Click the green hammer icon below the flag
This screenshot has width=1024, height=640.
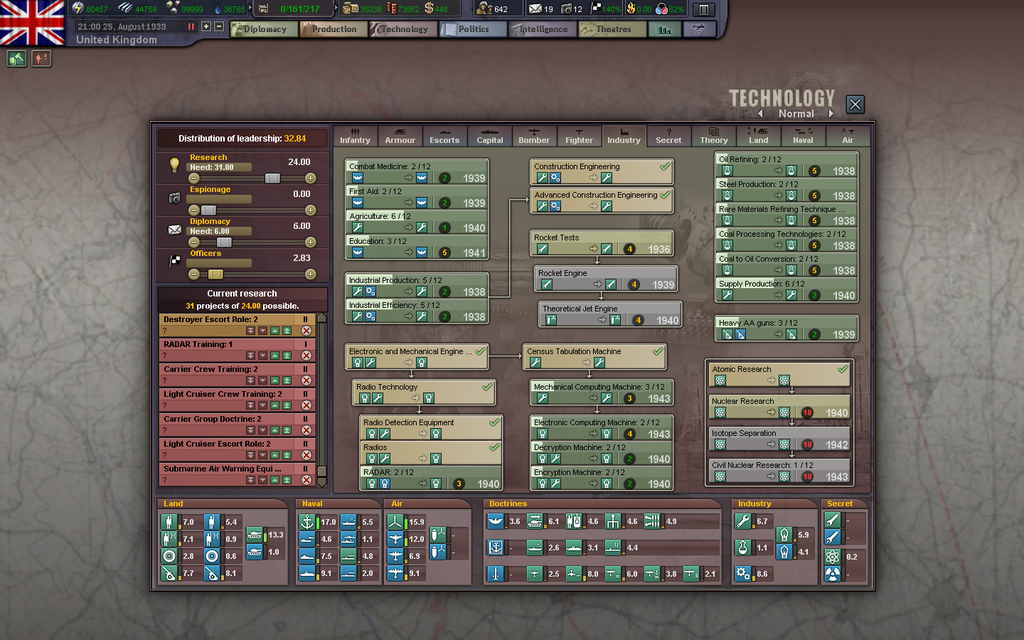click(x=16, y=59)
